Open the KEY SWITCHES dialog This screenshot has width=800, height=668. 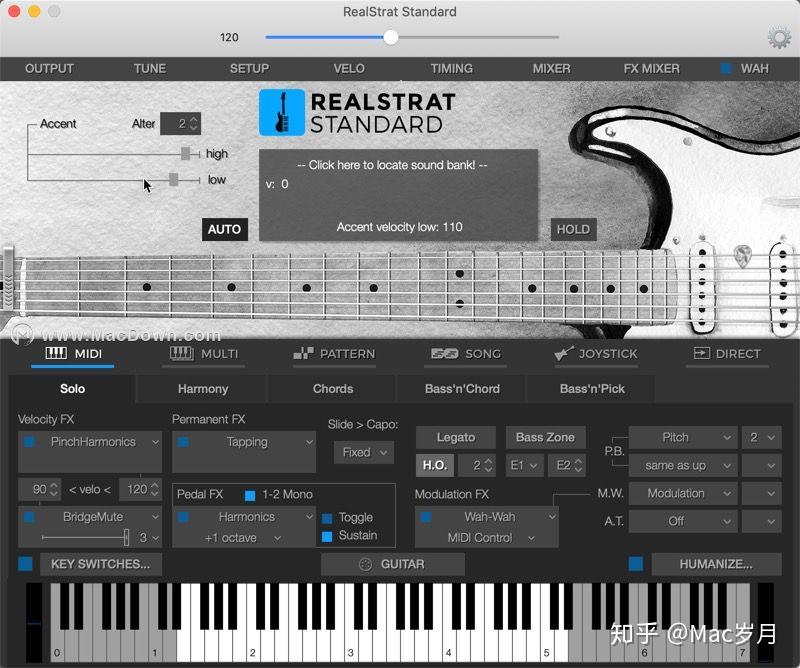click(101, 564)
